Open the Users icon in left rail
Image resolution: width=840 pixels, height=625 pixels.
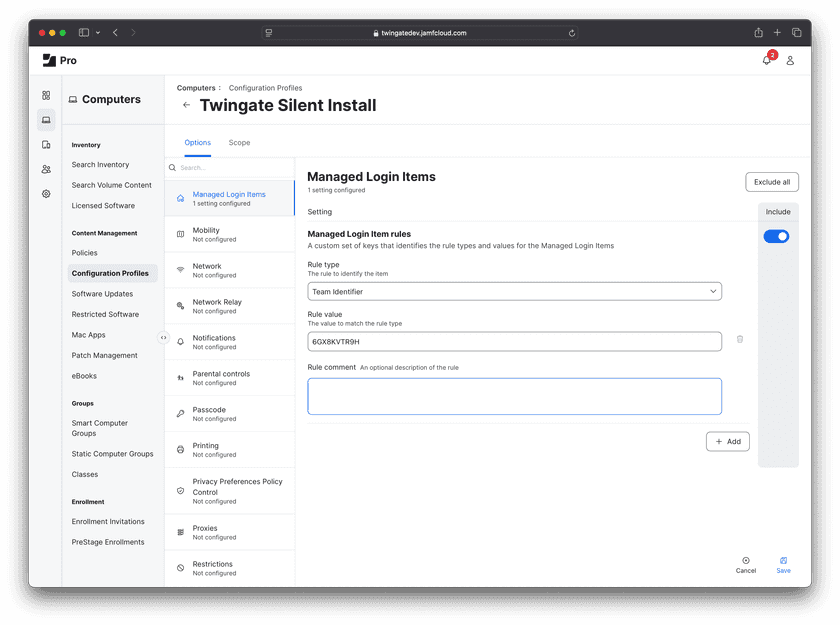pyautogui.click(x=46, y=169)
